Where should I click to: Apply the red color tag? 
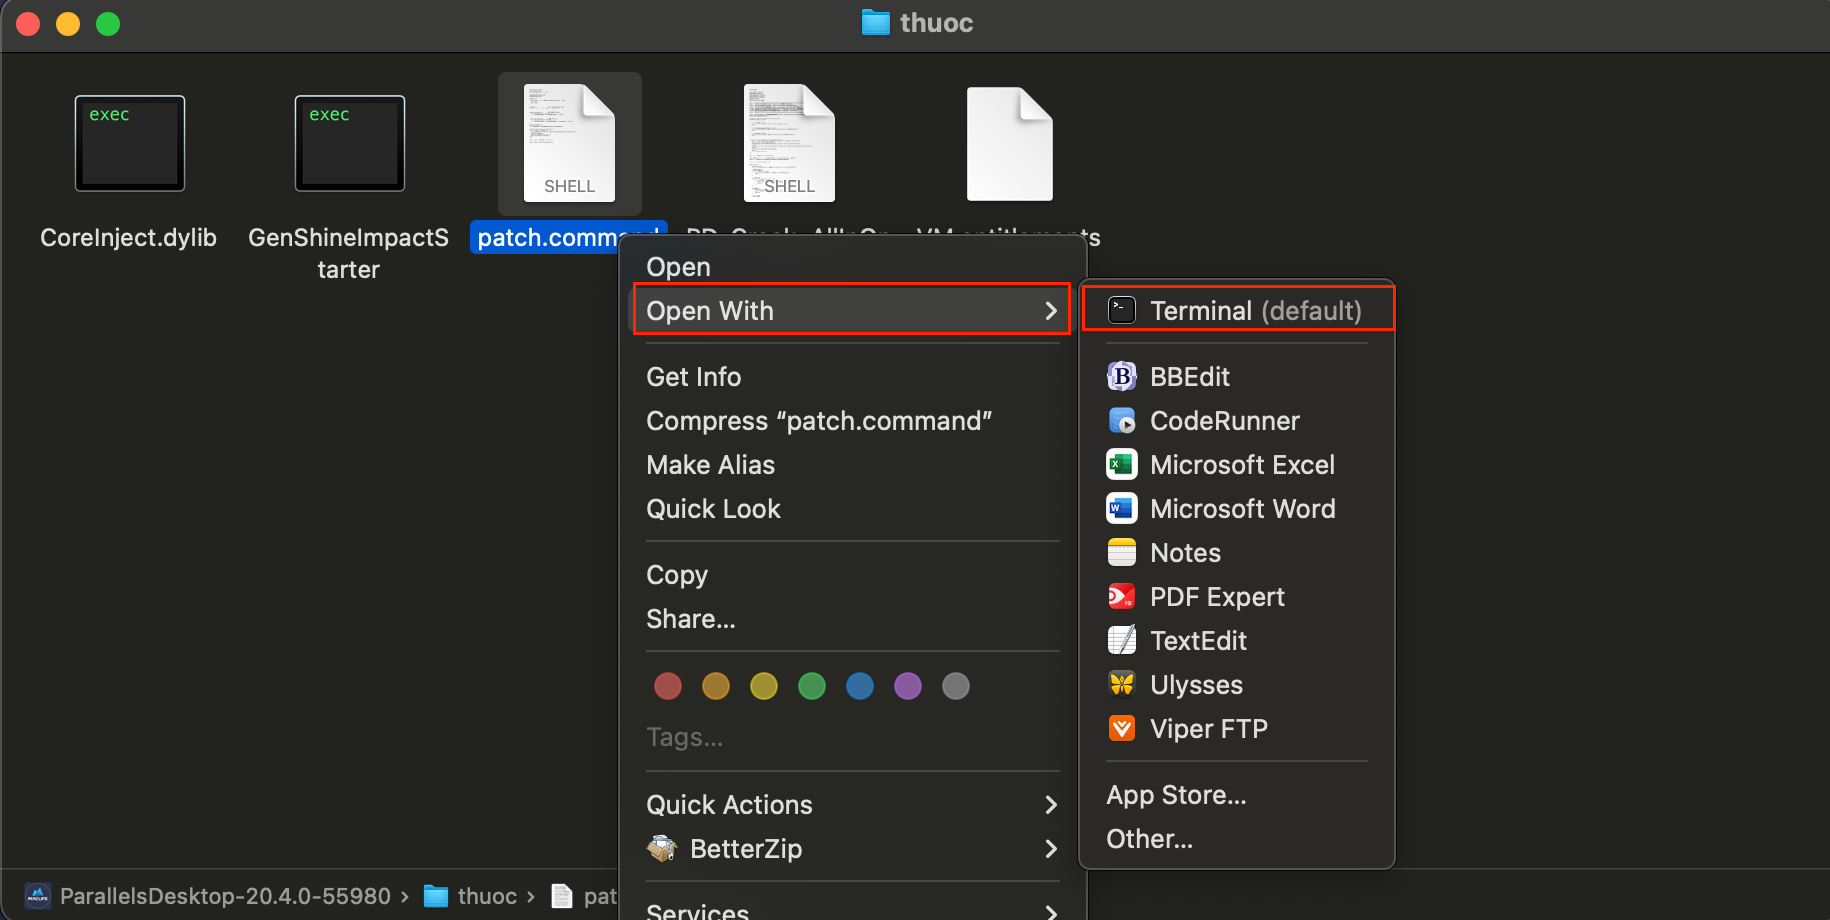(668, 686)
